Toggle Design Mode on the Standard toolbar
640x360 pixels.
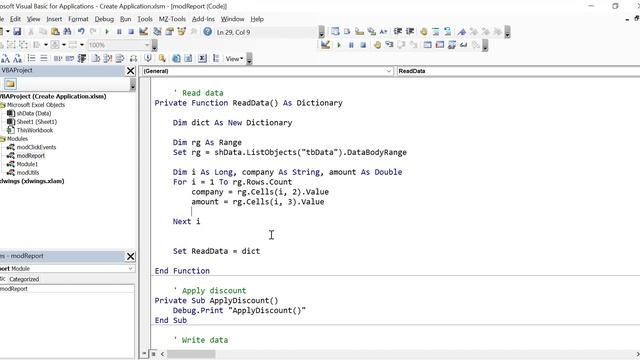[x=143, y=32]
